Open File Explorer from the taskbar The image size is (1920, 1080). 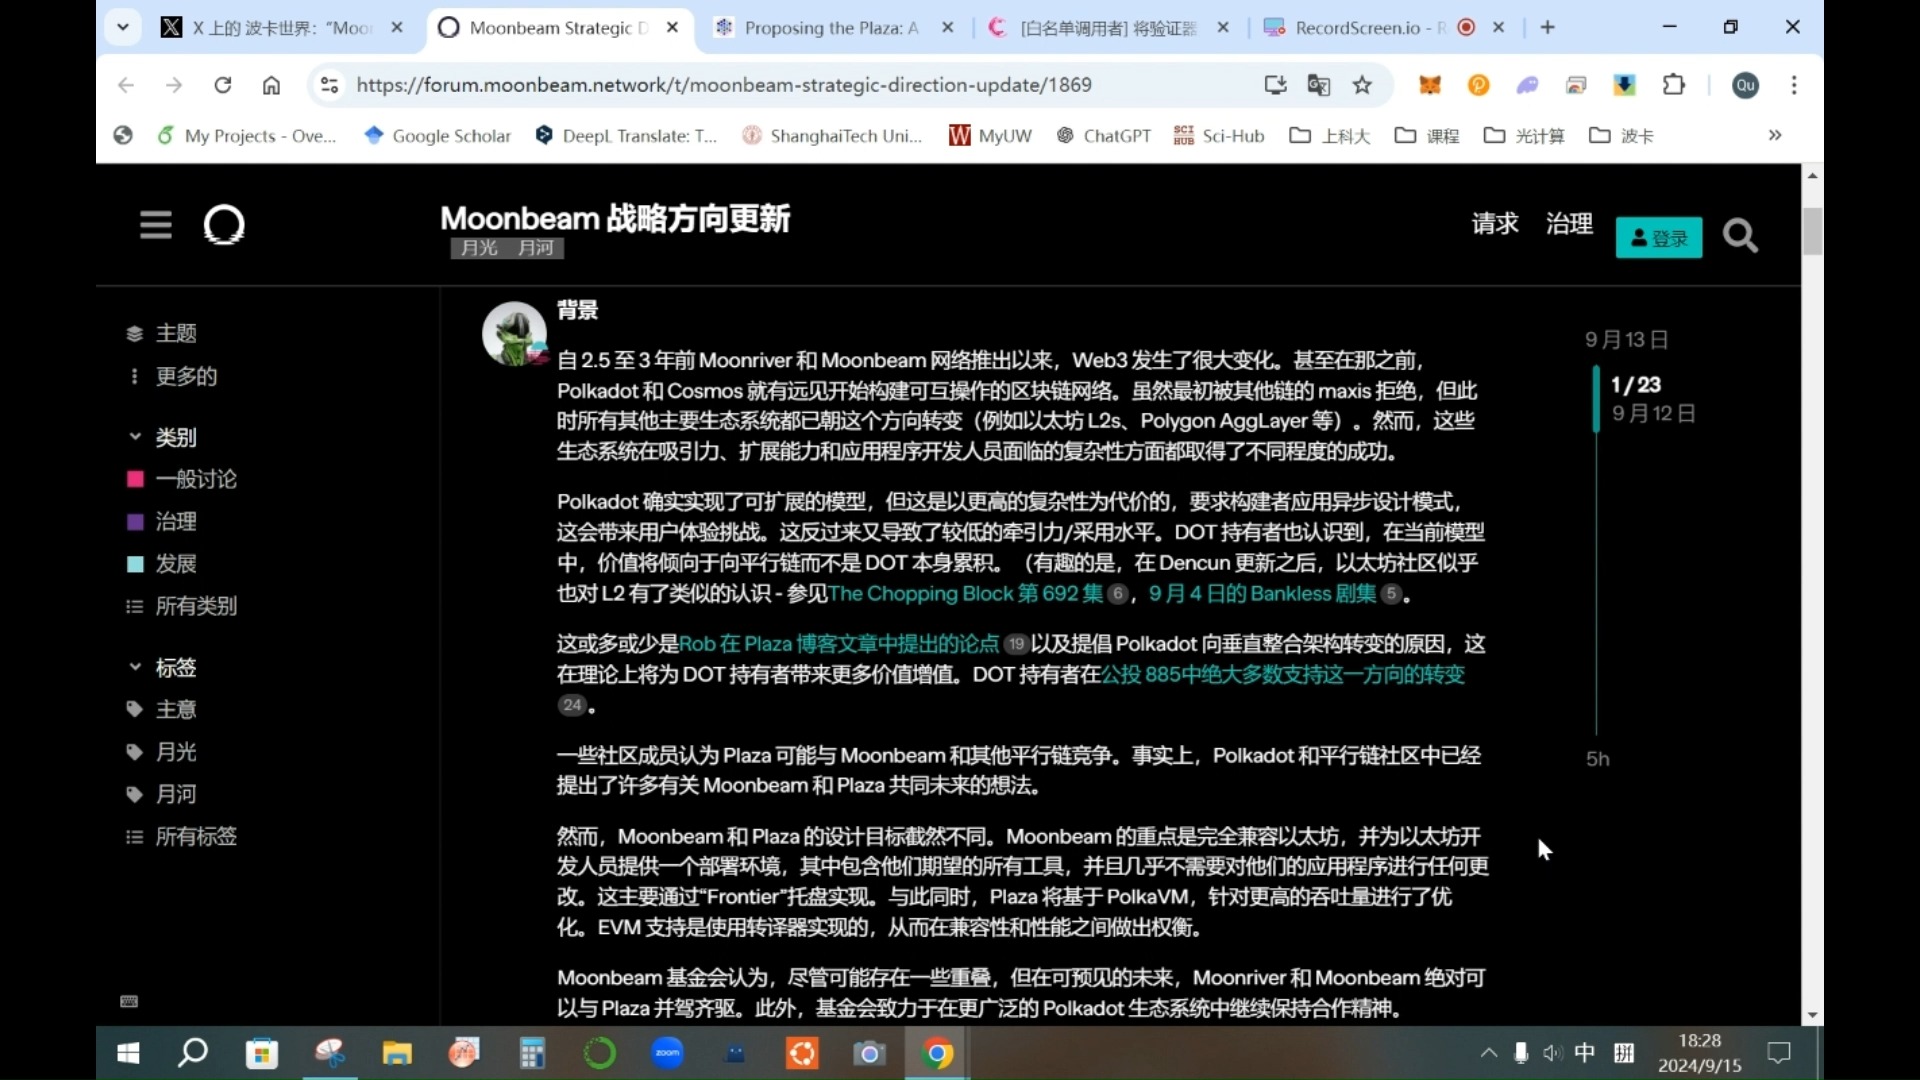397,1053
